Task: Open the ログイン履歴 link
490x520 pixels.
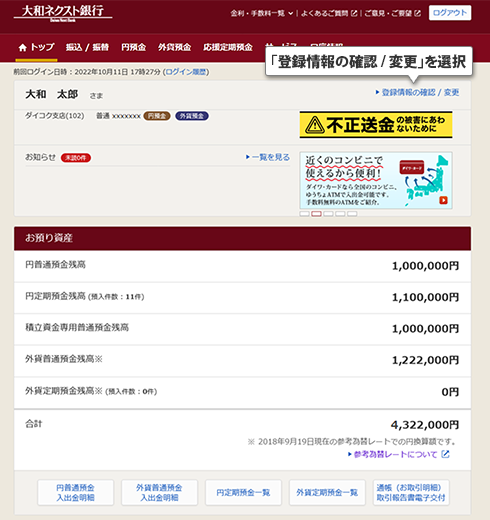Action: [186, 72]
